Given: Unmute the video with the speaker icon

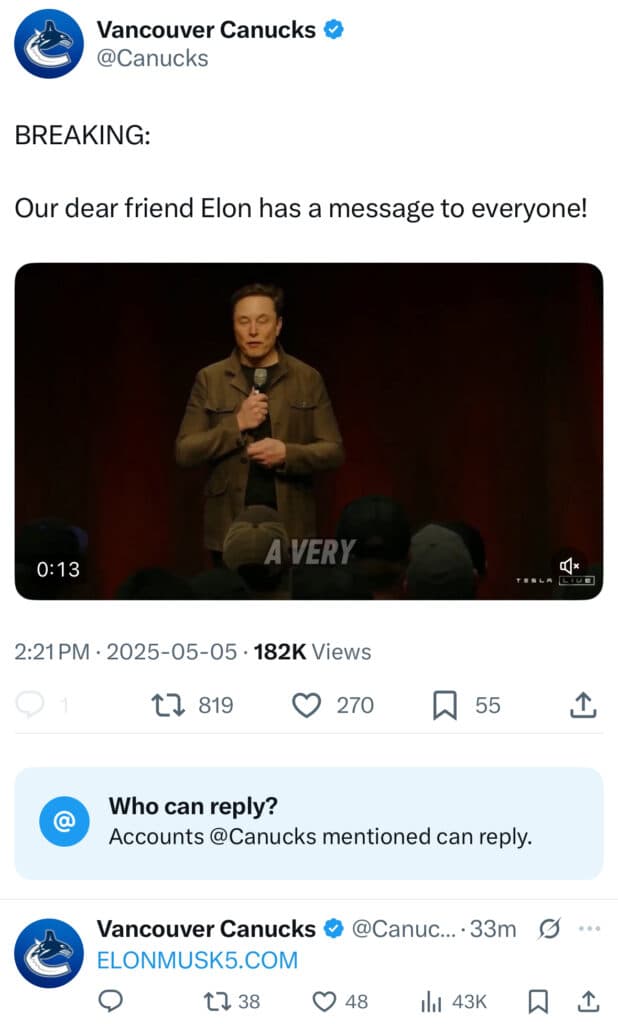Looking at the screenshot, I should pos(570,566).
